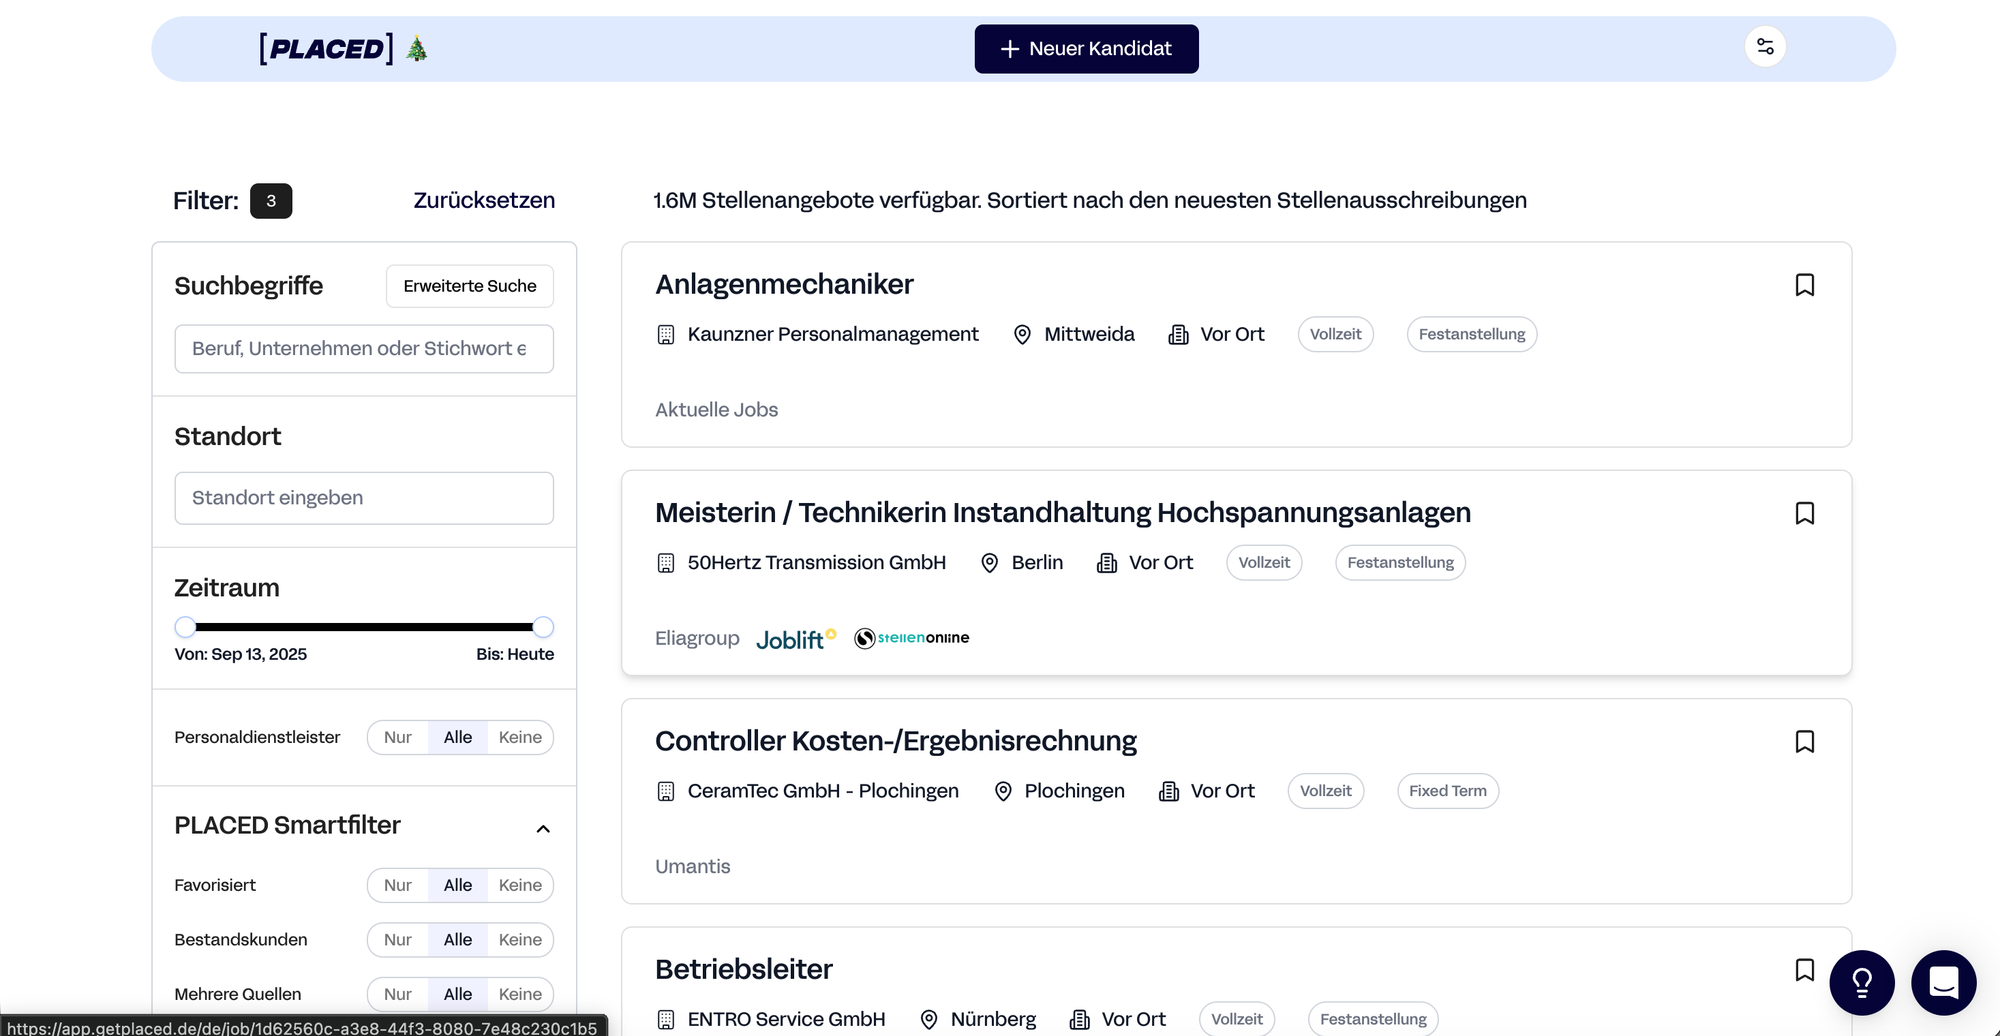The image size is (2000, 1036).
Task: Bookmark the Anlagenmechaniker job
Action: click(x=1805, y=285)
